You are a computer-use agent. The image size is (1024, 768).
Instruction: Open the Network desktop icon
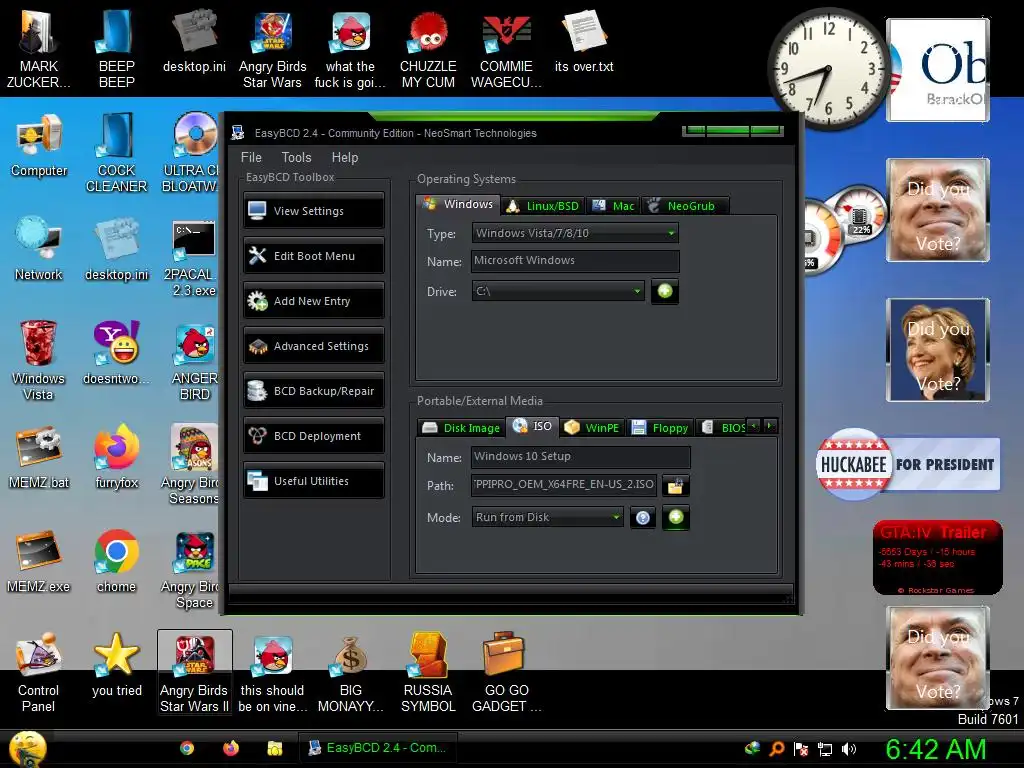click(39, 250)
